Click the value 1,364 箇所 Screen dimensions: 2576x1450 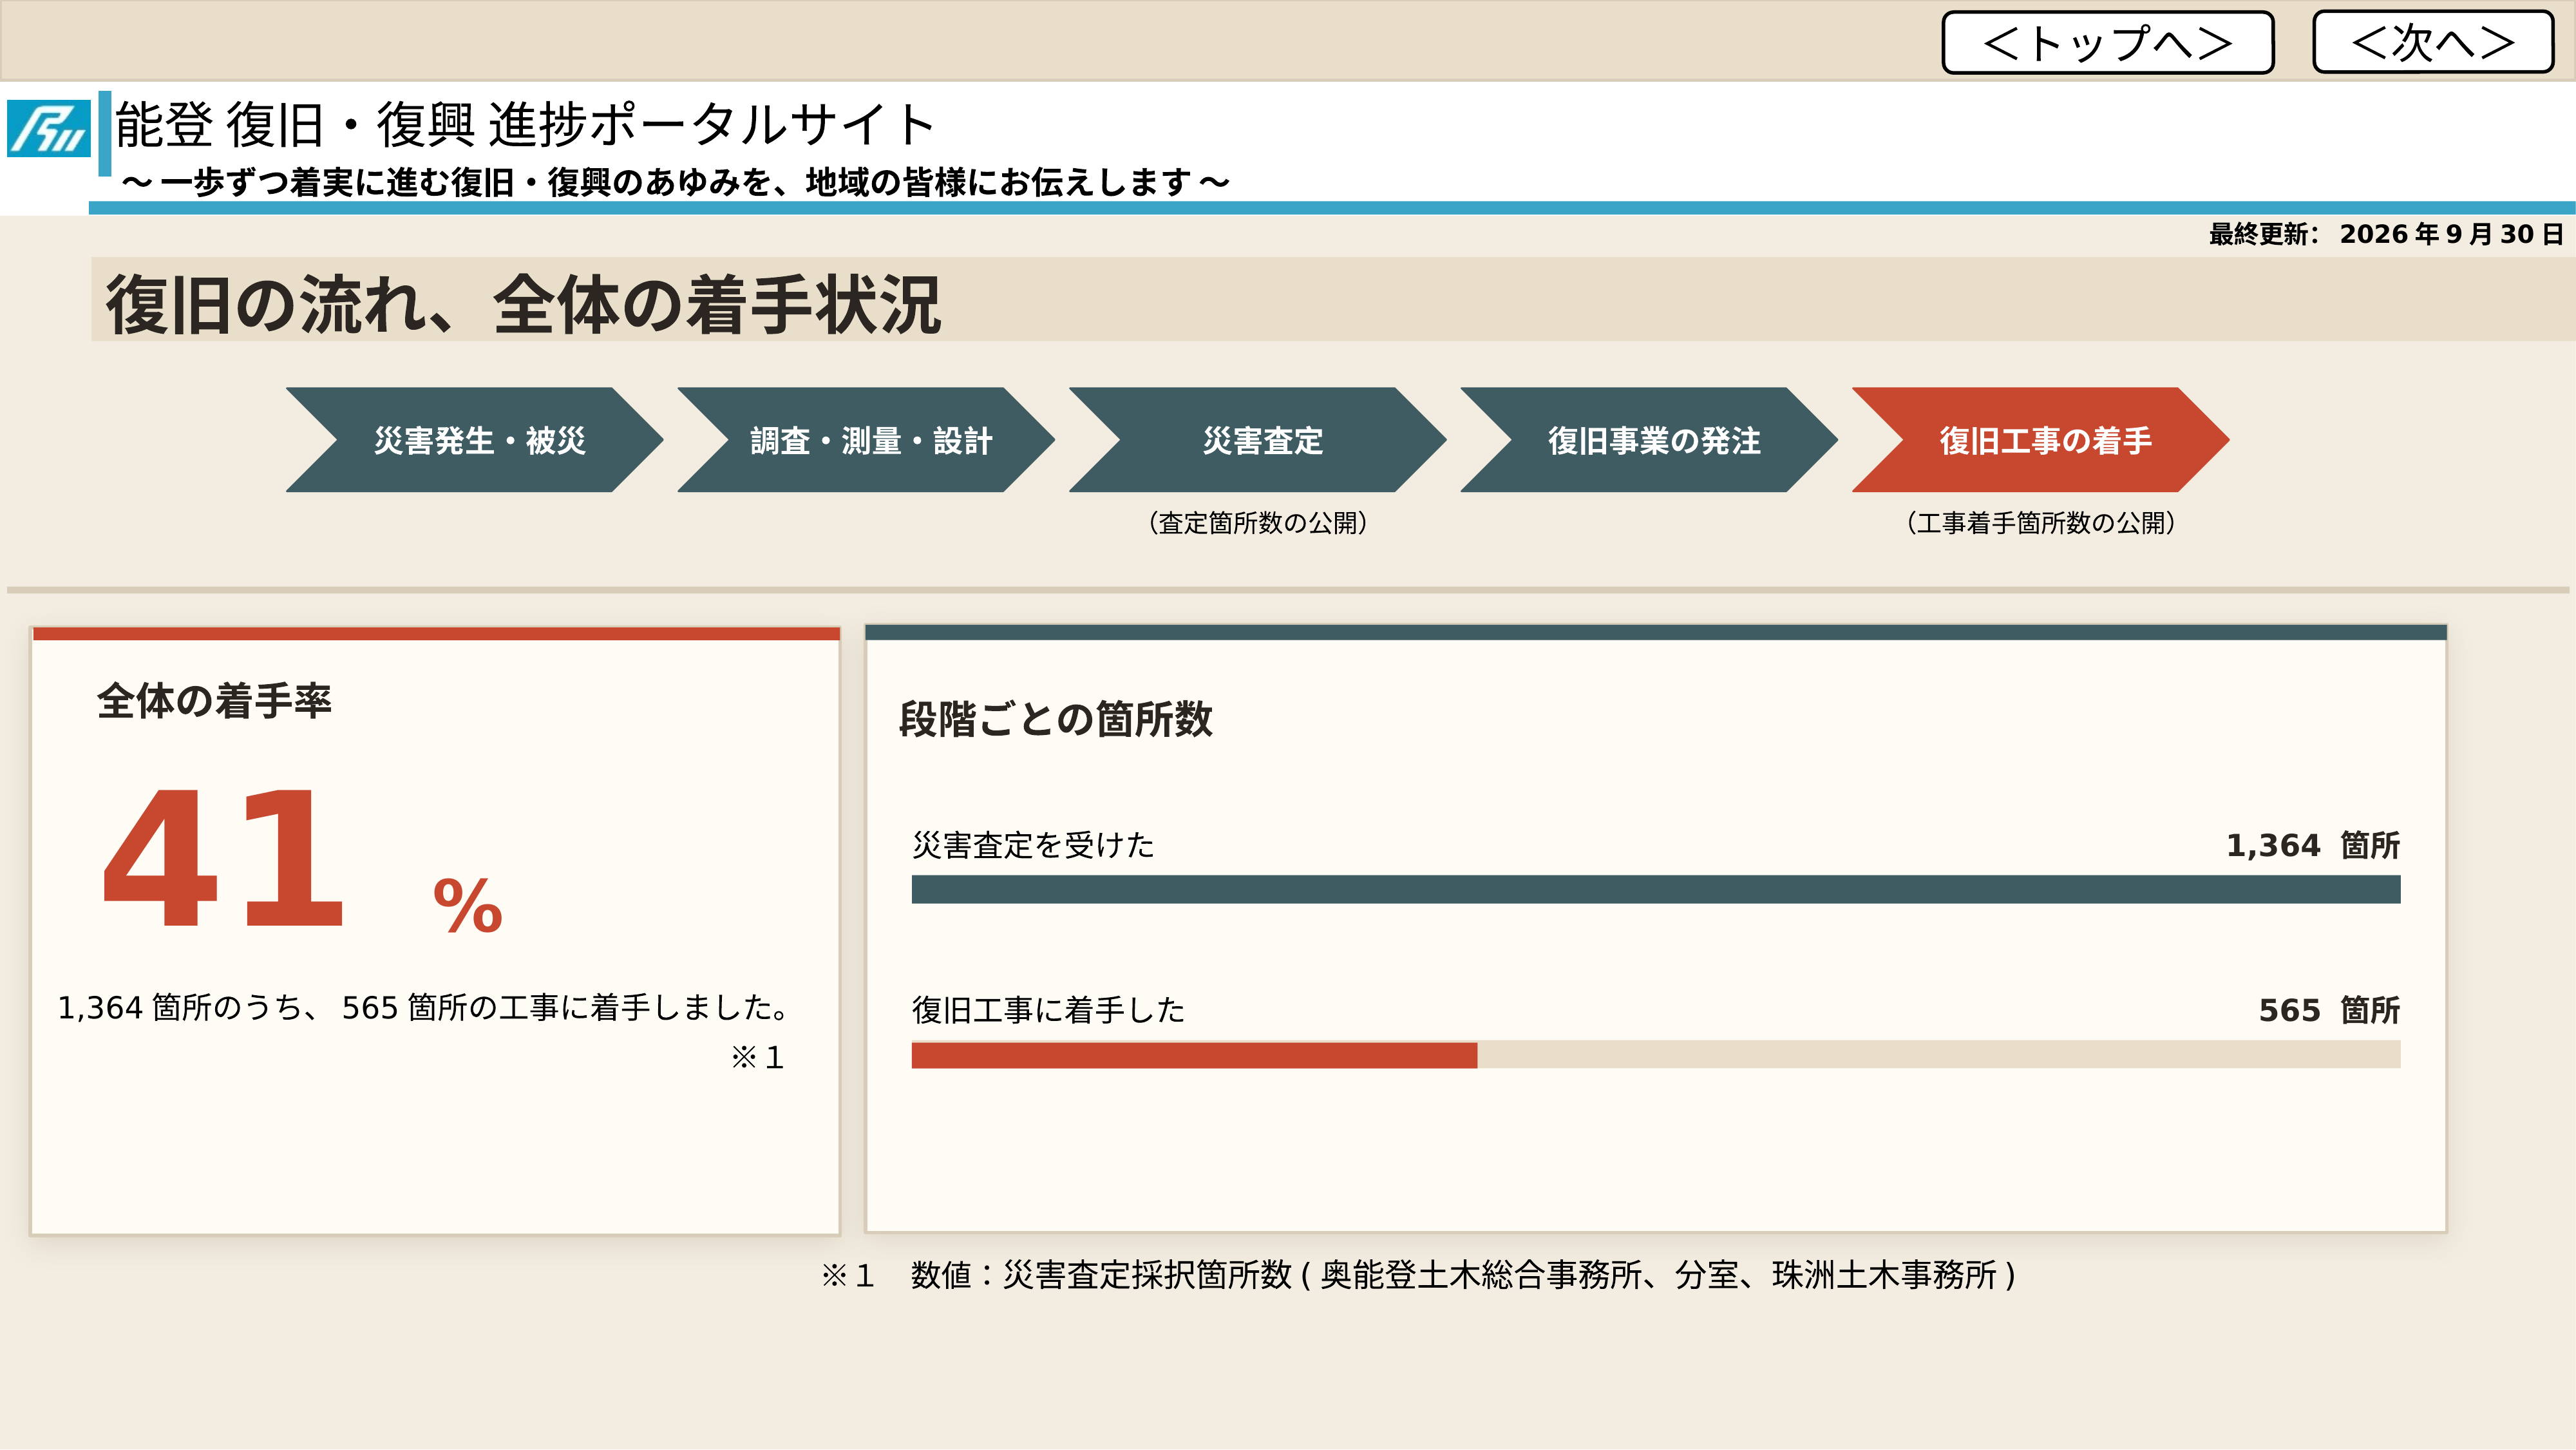click(x=2313, y=845)
